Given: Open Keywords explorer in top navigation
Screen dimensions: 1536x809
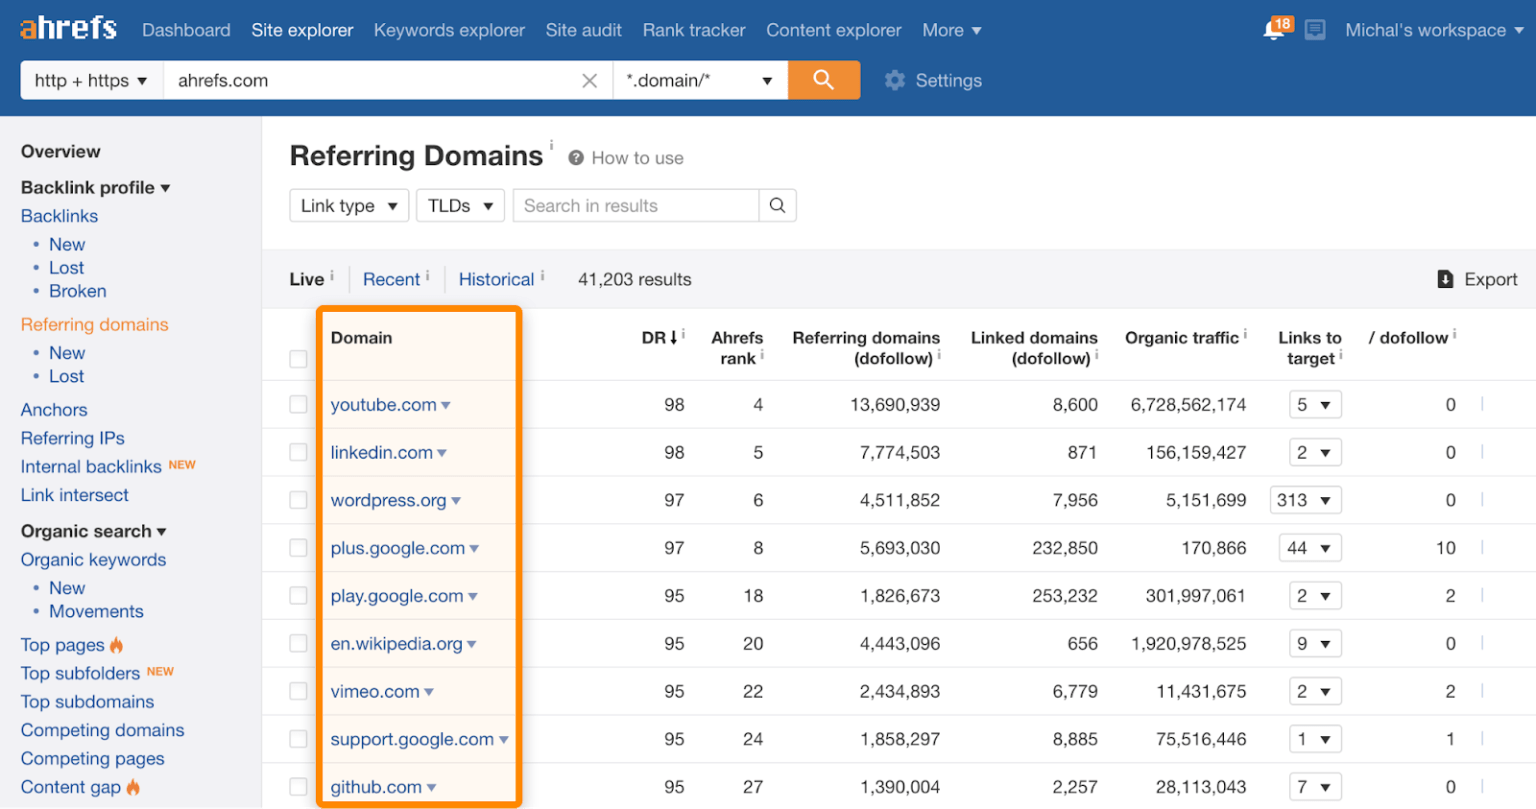Looking at the screenshot, I should pos(449,30).
